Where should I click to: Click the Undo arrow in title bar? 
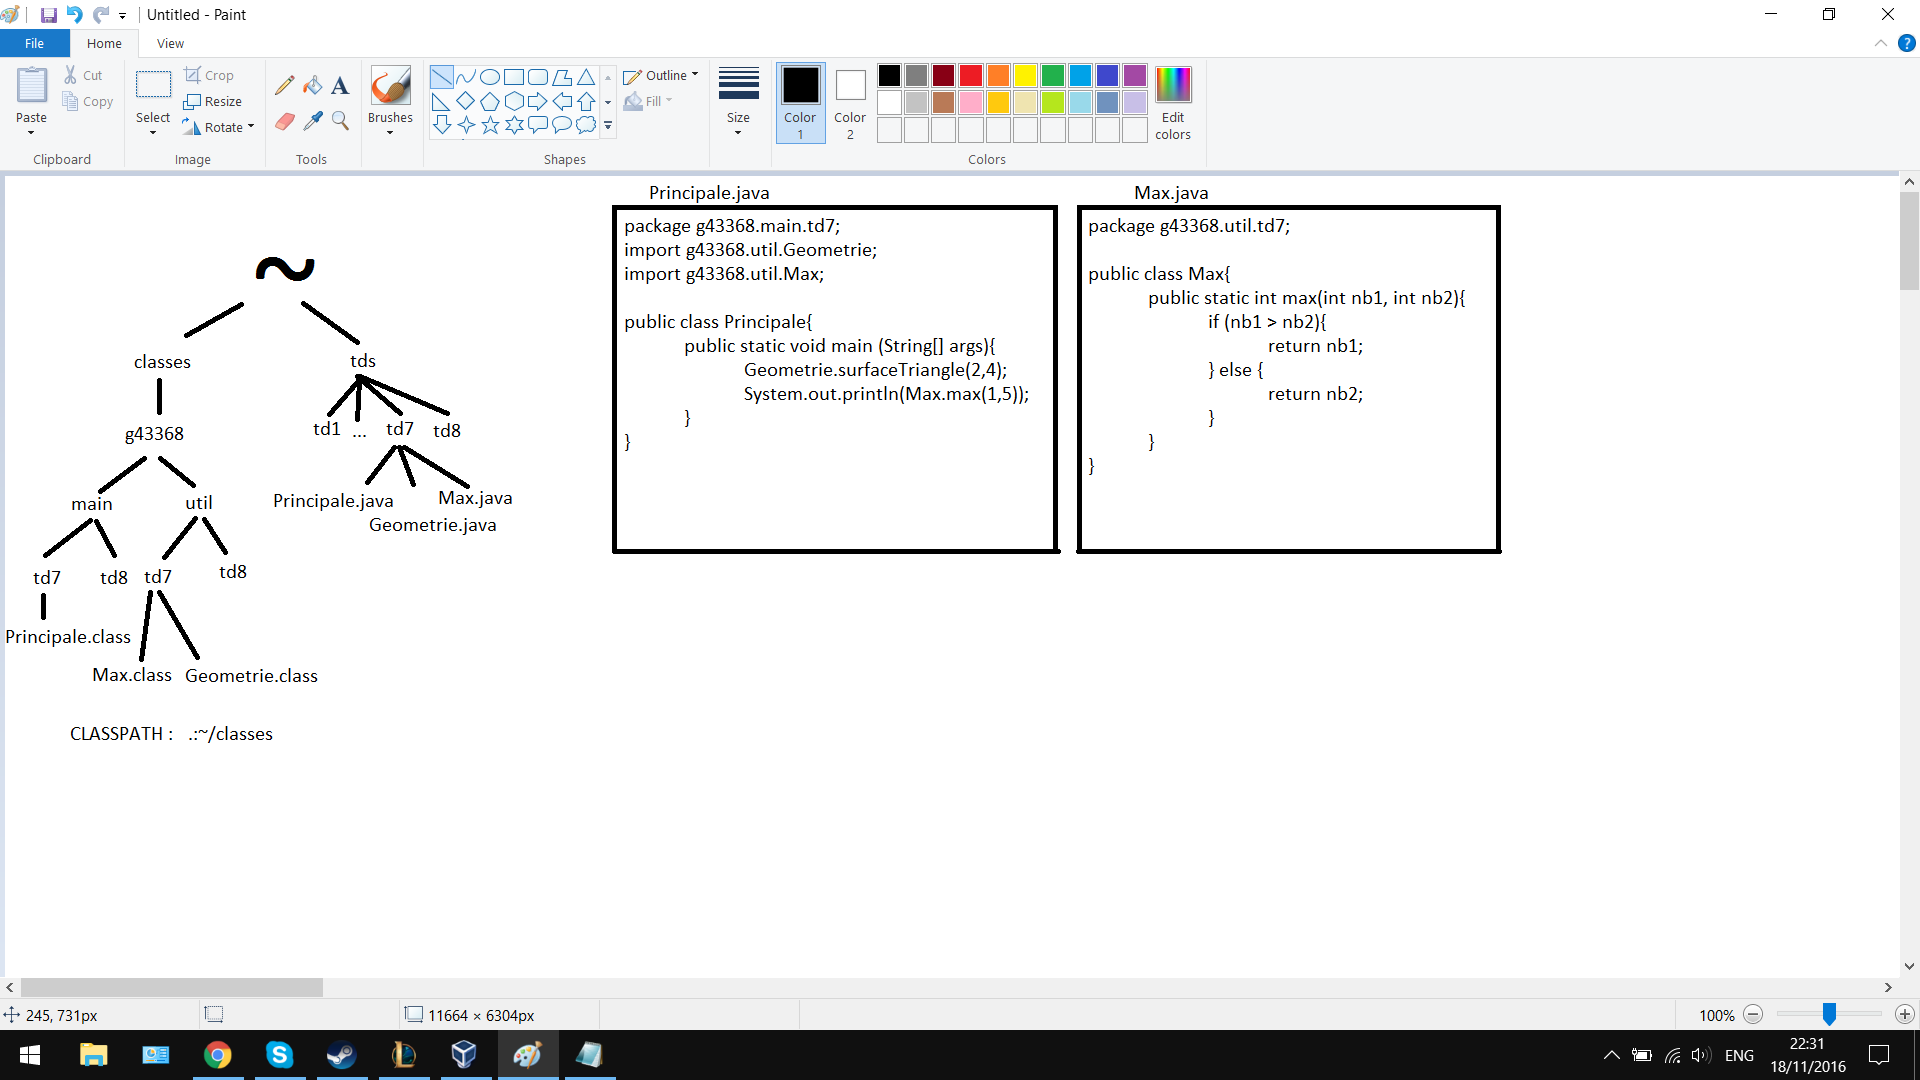click(74, 15)
